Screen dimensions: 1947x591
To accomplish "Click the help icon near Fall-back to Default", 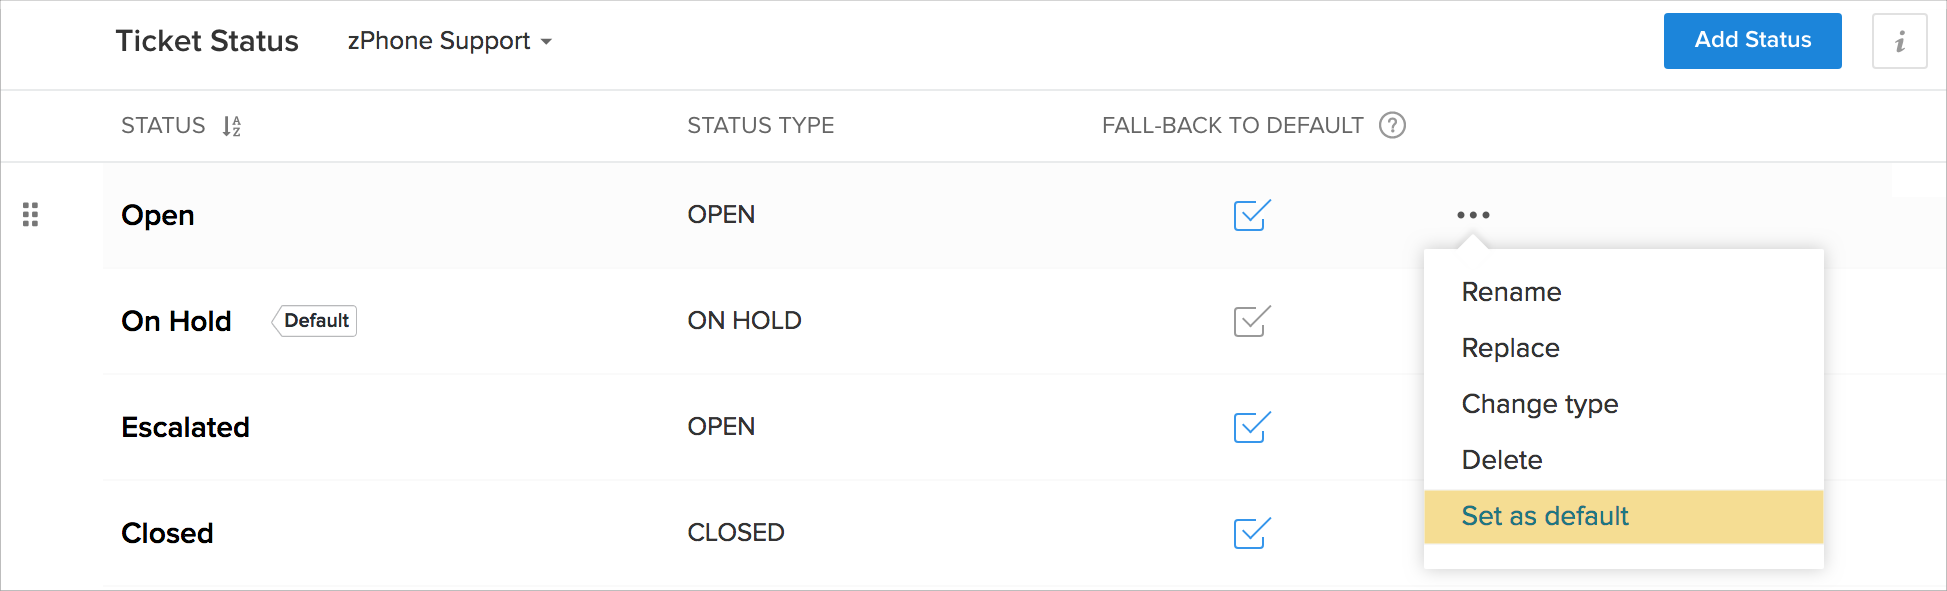I will [1392, 125].
